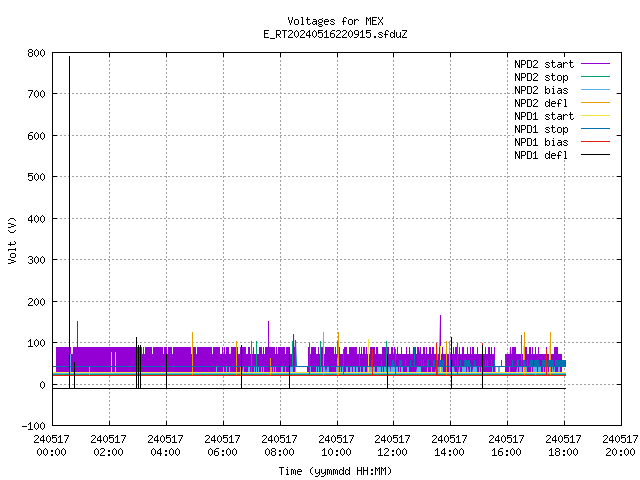Click the NPD2 bias light blue legend line
This screenshot has width=640, height=480.
(x=595, y=90)
